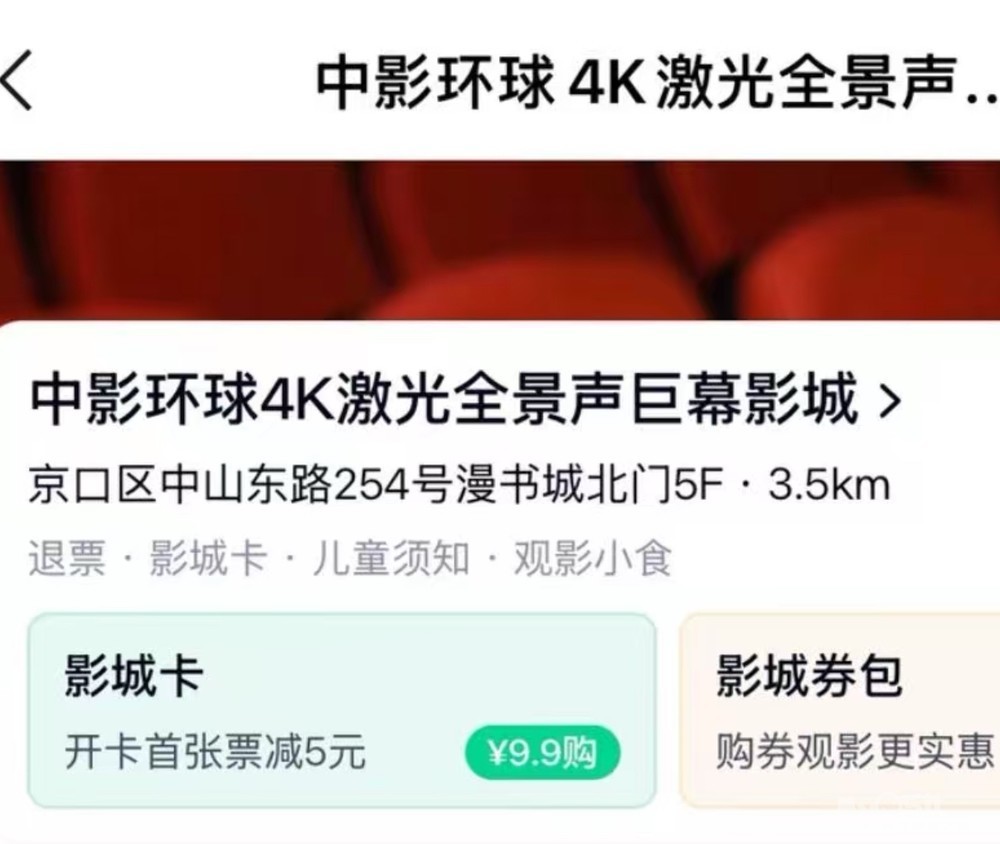Viewport: 1000px width, 844px height.
Task: Expand the chevron next to the cinema name
Action: tap(890, 401)
